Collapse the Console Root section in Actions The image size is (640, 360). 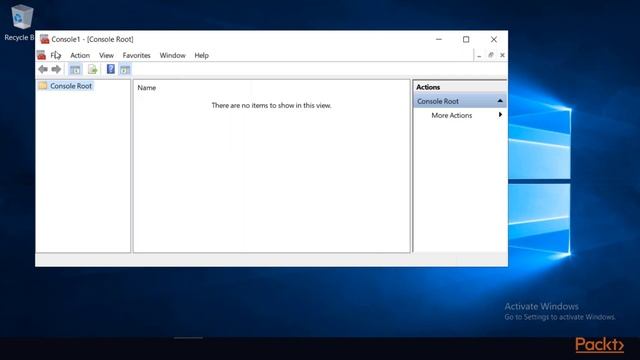tap(500, 101)
